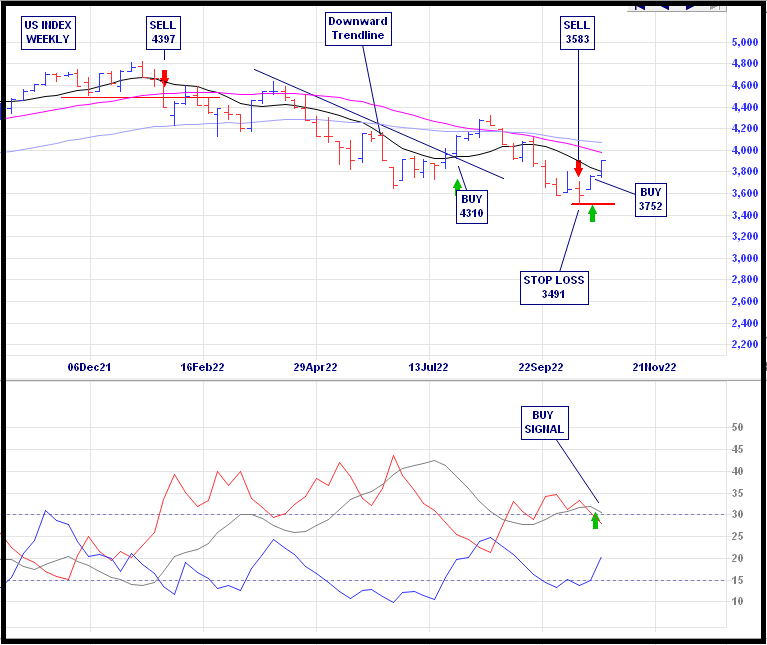Click the green buy signal arrow in indicator panel
The width and height of the screenshot is (767, 645).
(595, 521)
